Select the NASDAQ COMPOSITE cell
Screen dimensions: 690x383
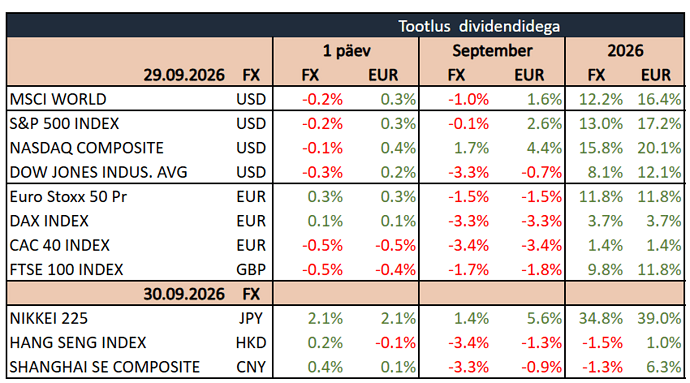(x=87, y=148)
